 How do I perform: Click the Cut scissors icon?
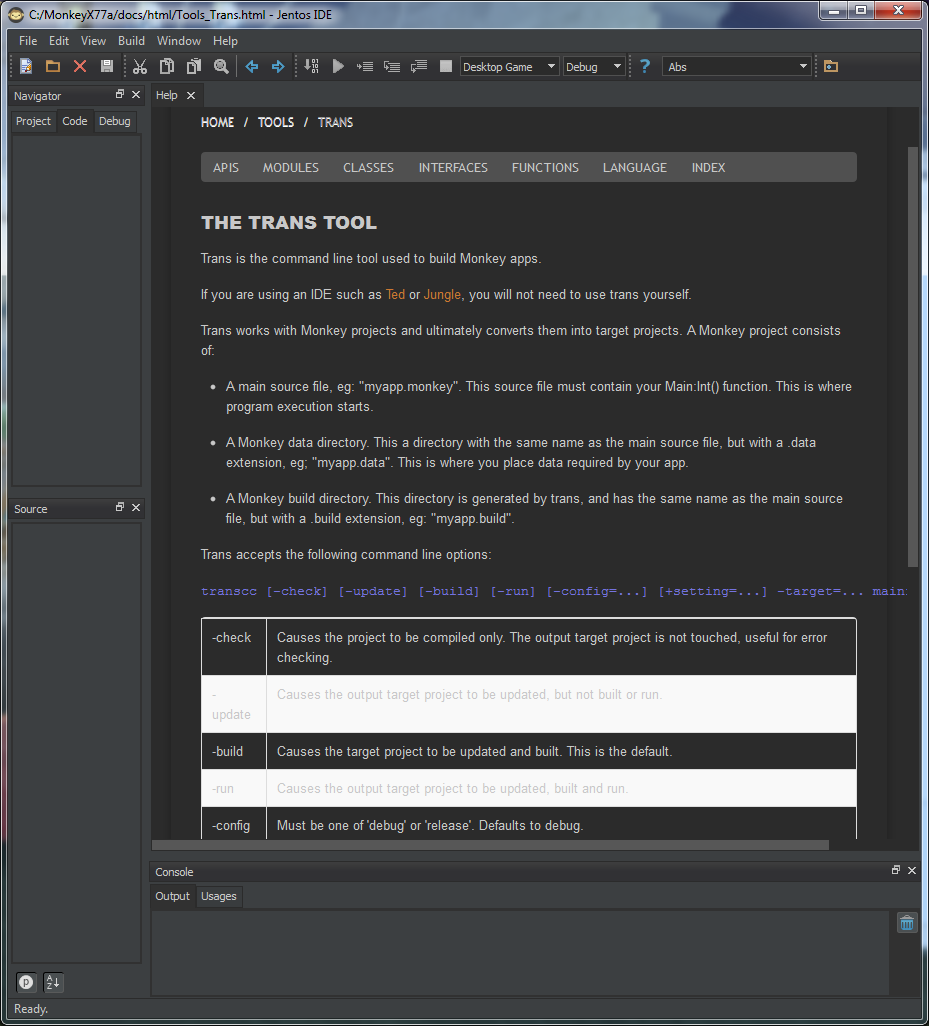140,67
